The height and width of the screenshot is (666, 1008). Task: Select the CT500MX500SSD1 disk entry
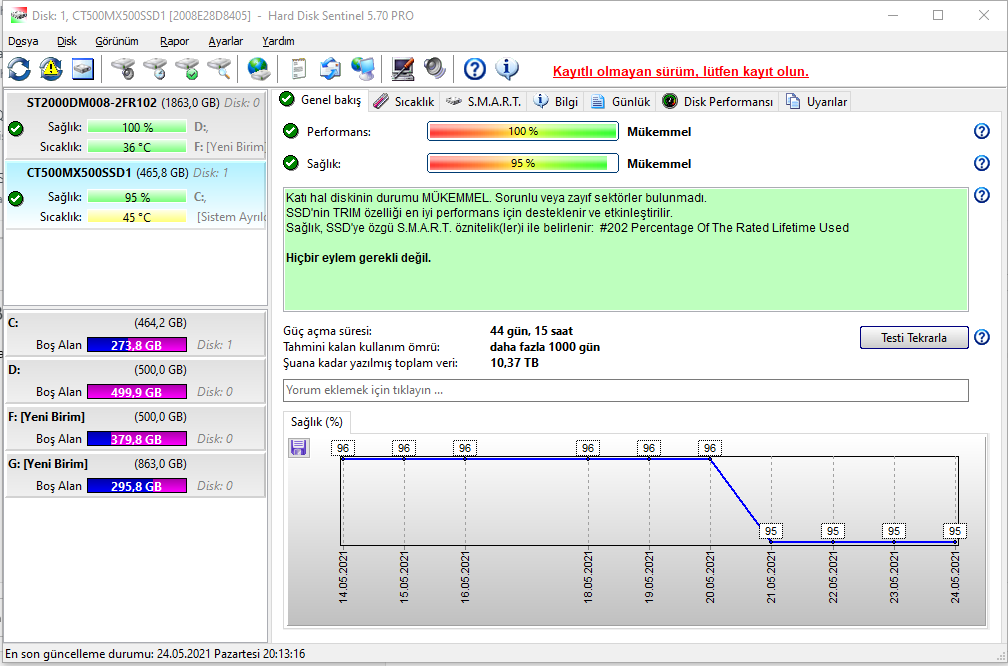pyautogui.click(x=136, y=195)
